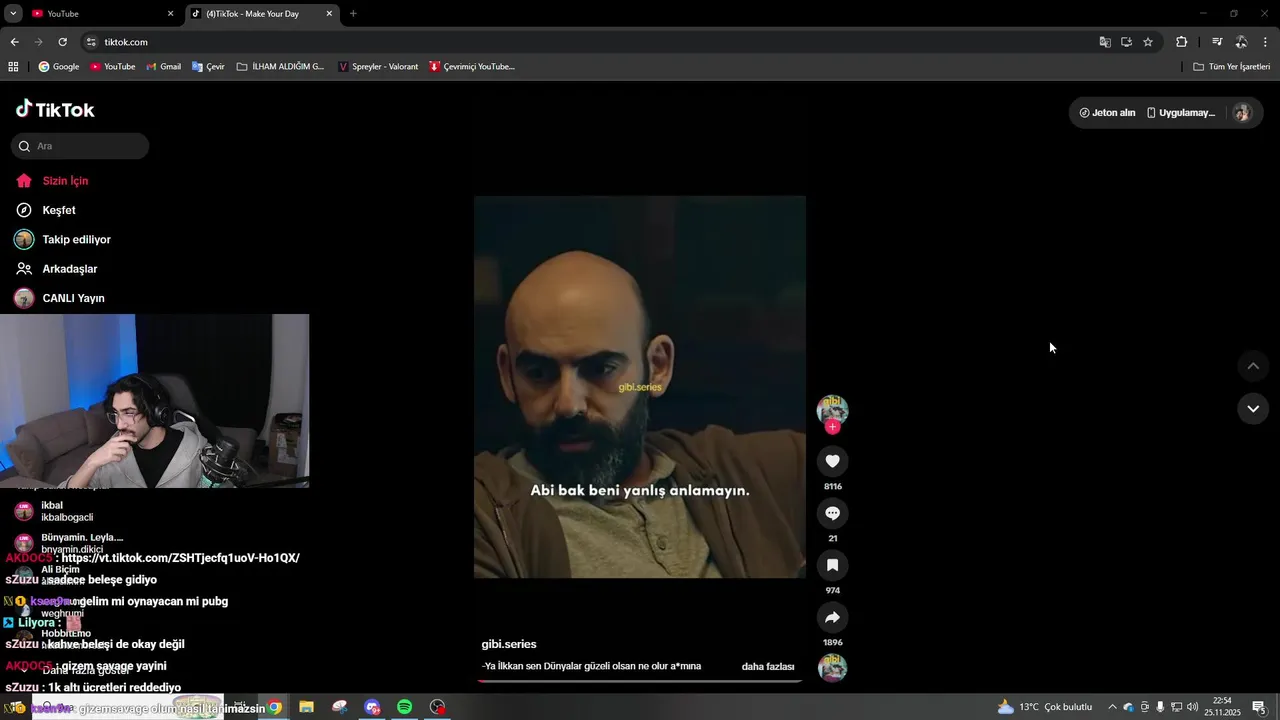Image resolution: width=1280 pixels, height=720 pixels.
Task: Expand caption with daha fazlası
Action: click(768, 666)
